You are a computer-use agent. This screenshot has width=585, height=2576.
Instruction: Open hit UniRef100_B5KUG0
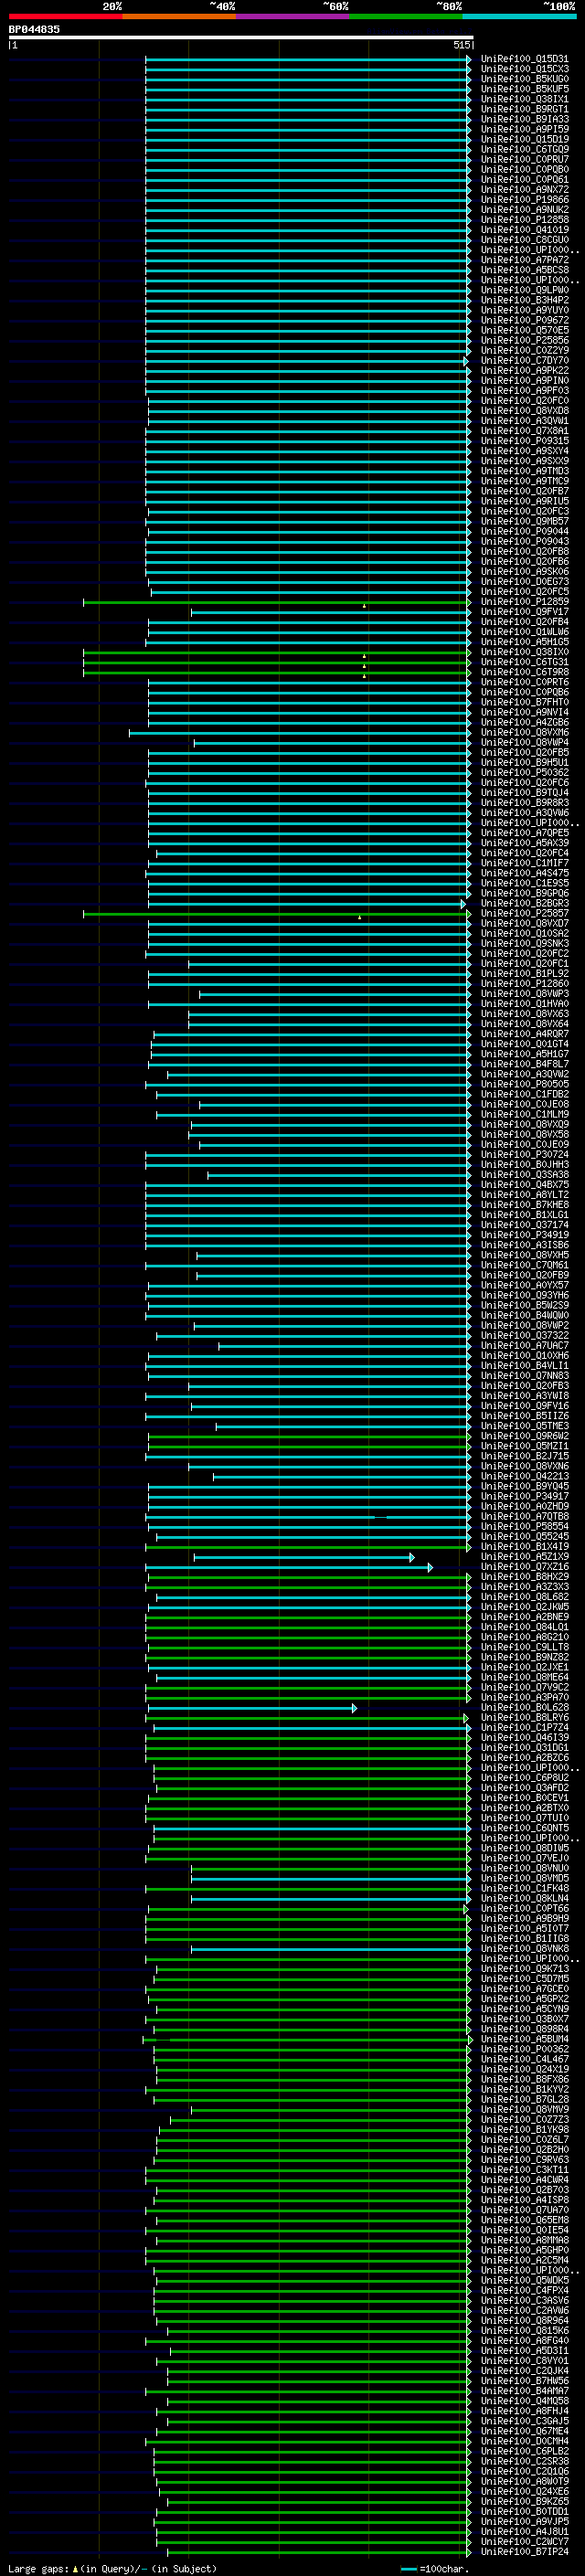pos(525,79)
